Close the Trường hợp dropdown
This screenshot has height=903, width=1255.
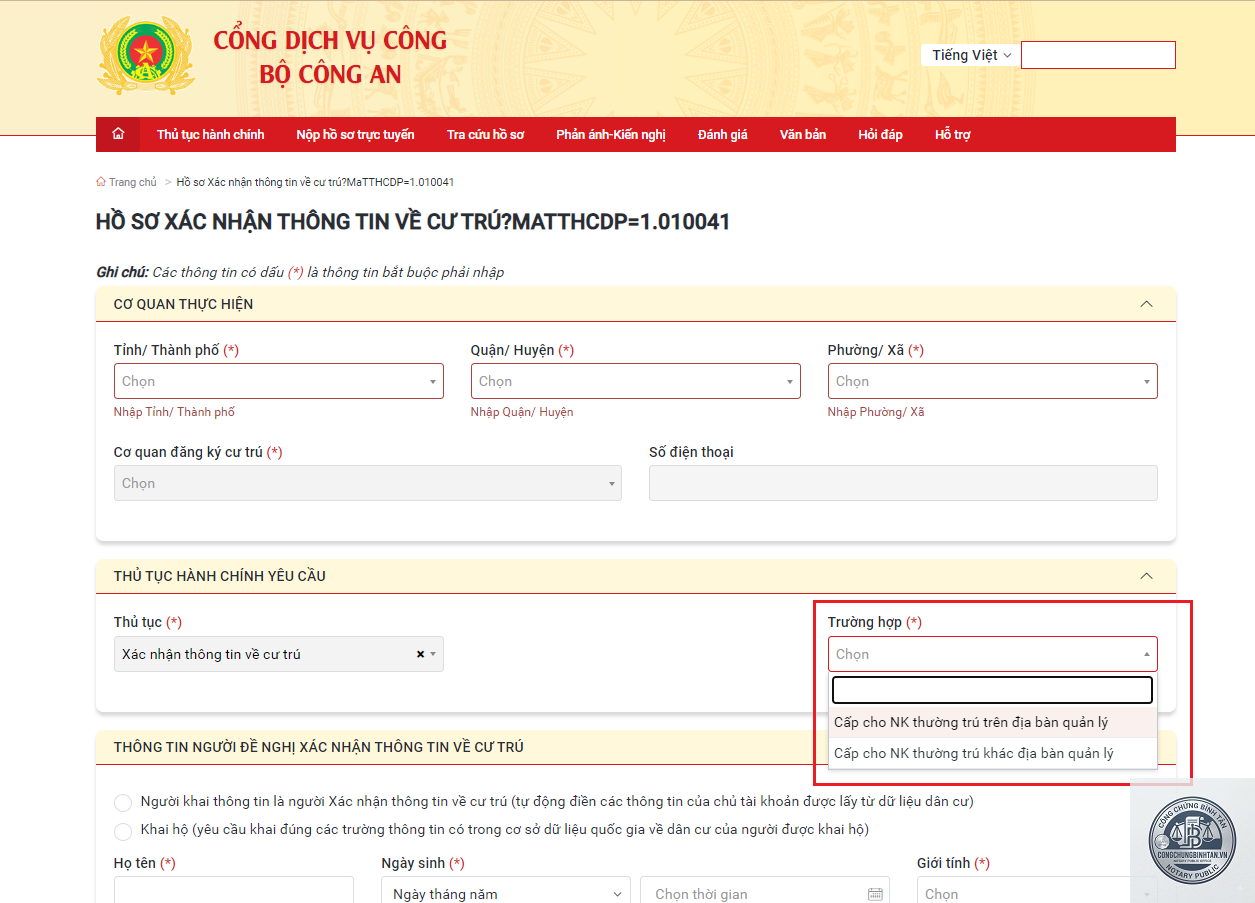[x=993, y=654]
